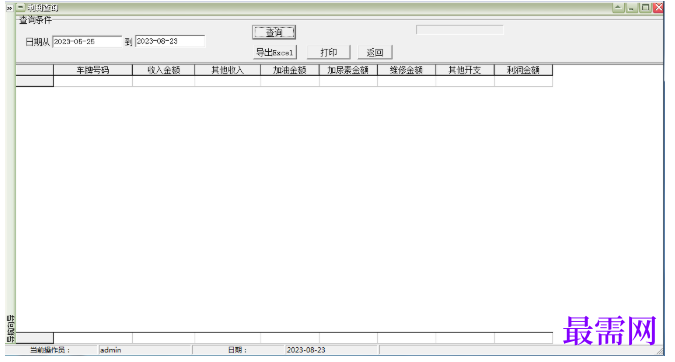Viewport: 675px width, 362px height.
Task: Focus the start date field 2023-05-25
Action: [x=87, y=41]
